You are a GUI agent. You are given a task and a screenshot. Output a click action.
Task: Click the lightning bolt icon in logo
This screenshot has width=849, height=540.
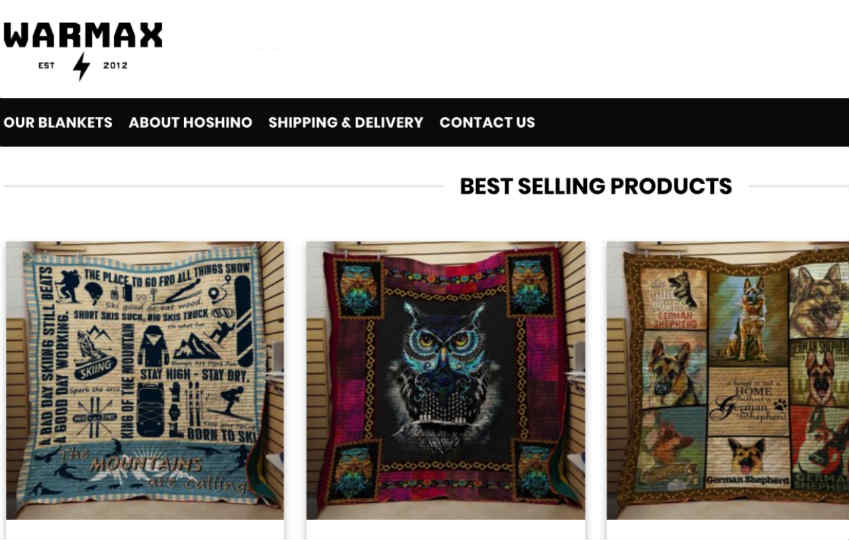[82, 66]
